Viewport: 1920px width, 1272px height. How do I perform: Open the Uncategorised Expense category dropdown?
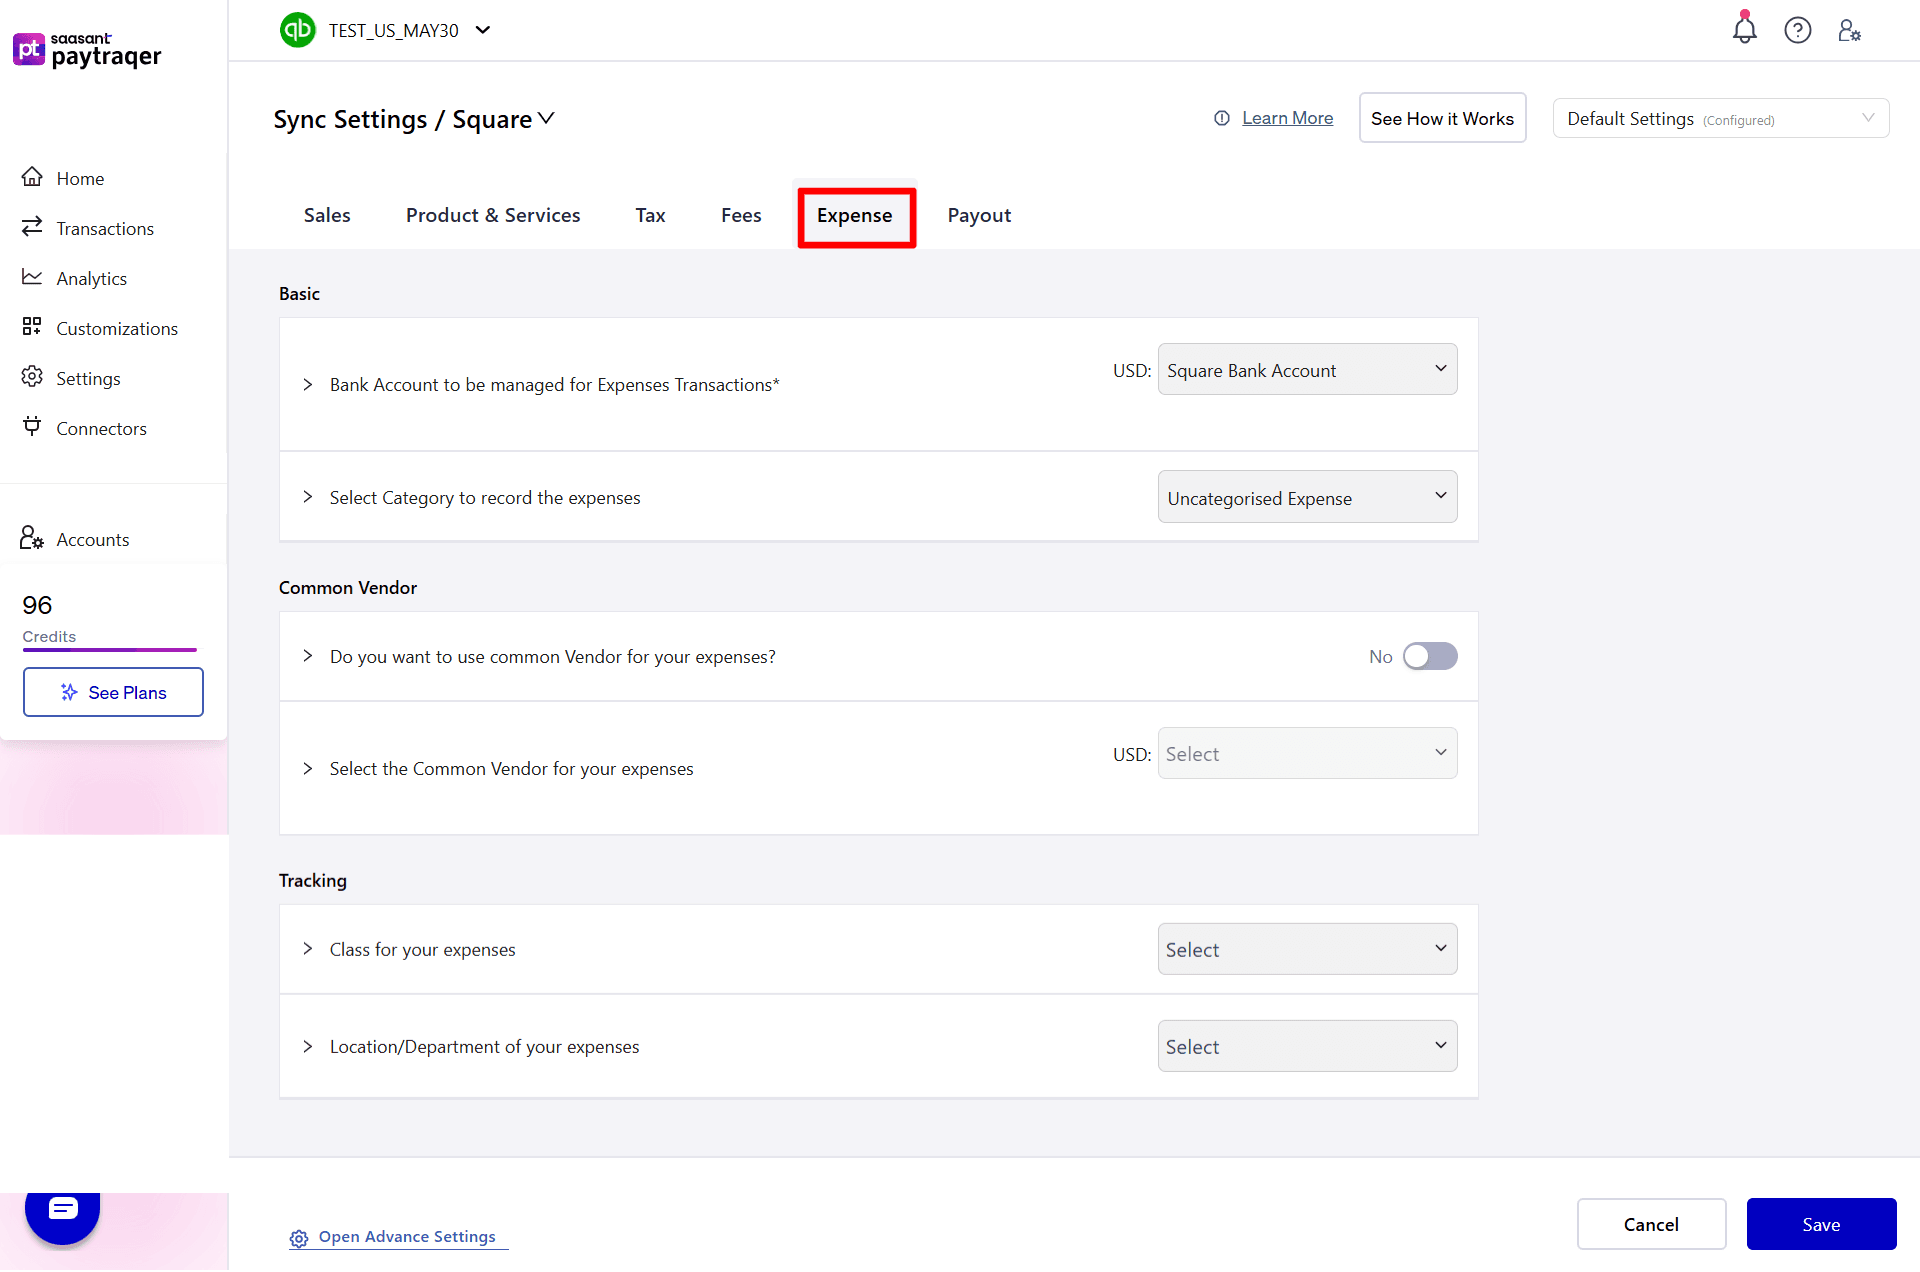pos(1306,497)
